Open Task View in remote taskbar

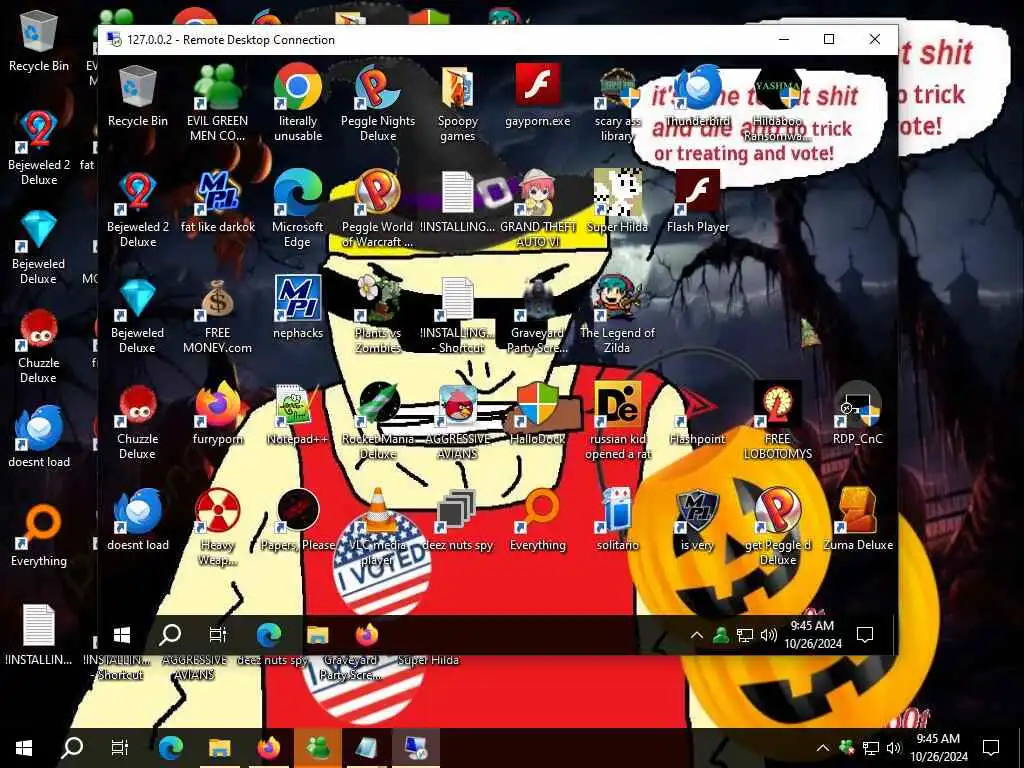pos(217,635)
